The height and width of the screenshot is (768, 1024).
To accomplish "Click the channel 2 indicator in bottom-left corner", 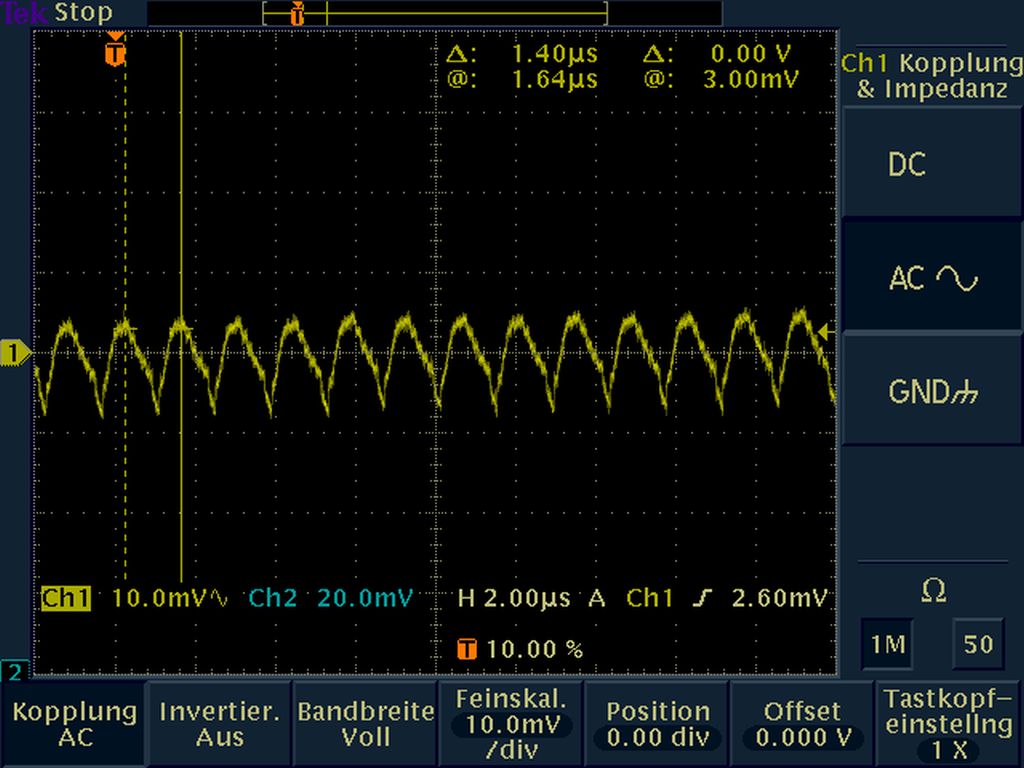I will pyautogui.click(x=15, y=670).
